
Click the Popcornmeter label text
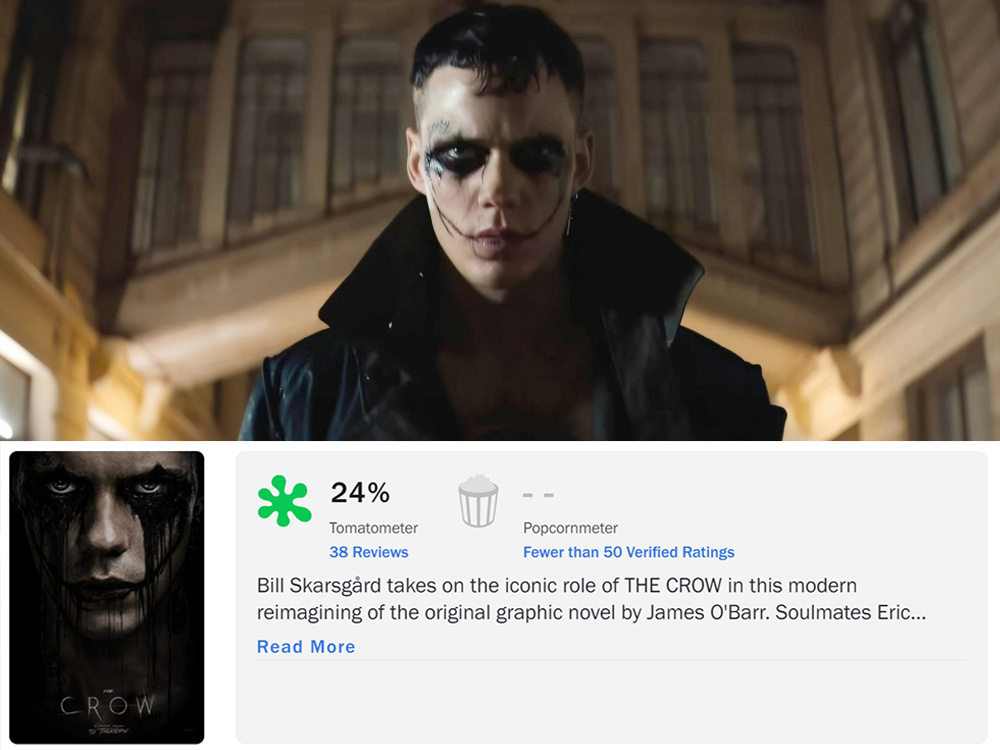pyautogui.click(x=570, y=528)
